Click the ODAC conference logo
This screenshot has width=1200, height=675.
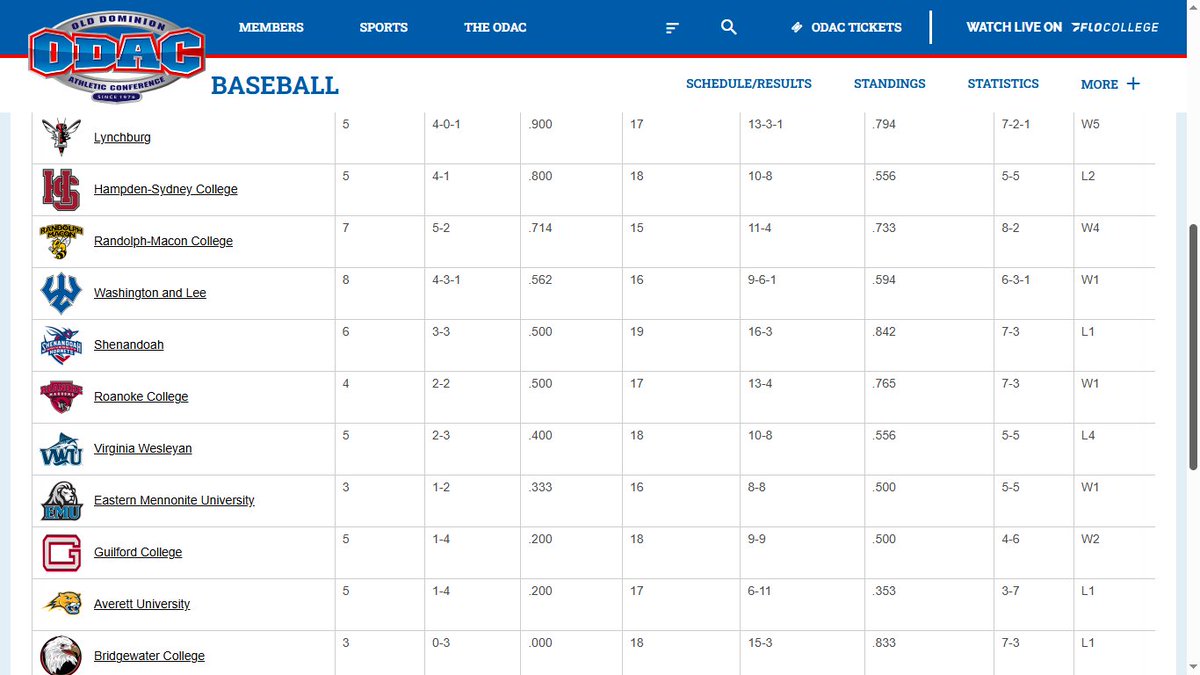click(x=117, y=59)
